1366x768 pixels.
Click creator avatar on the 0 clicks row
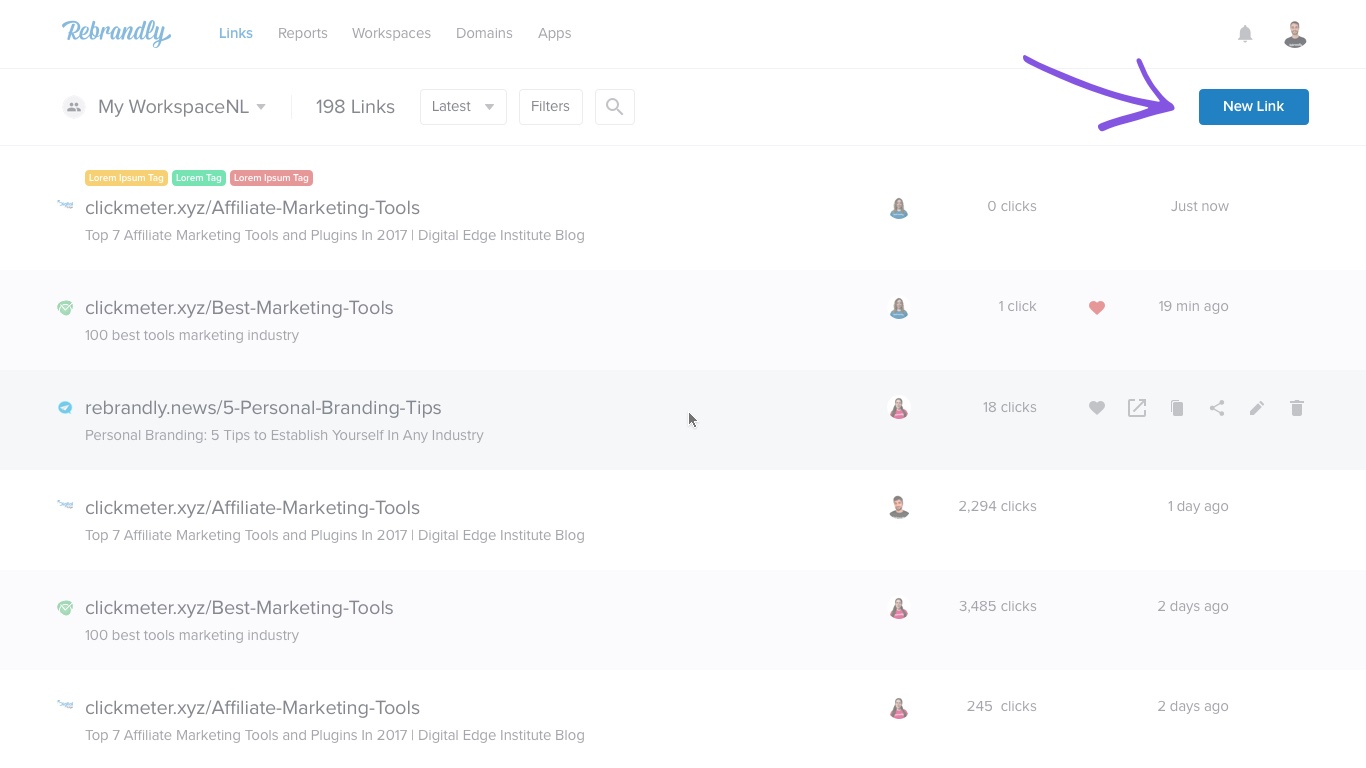899,208
